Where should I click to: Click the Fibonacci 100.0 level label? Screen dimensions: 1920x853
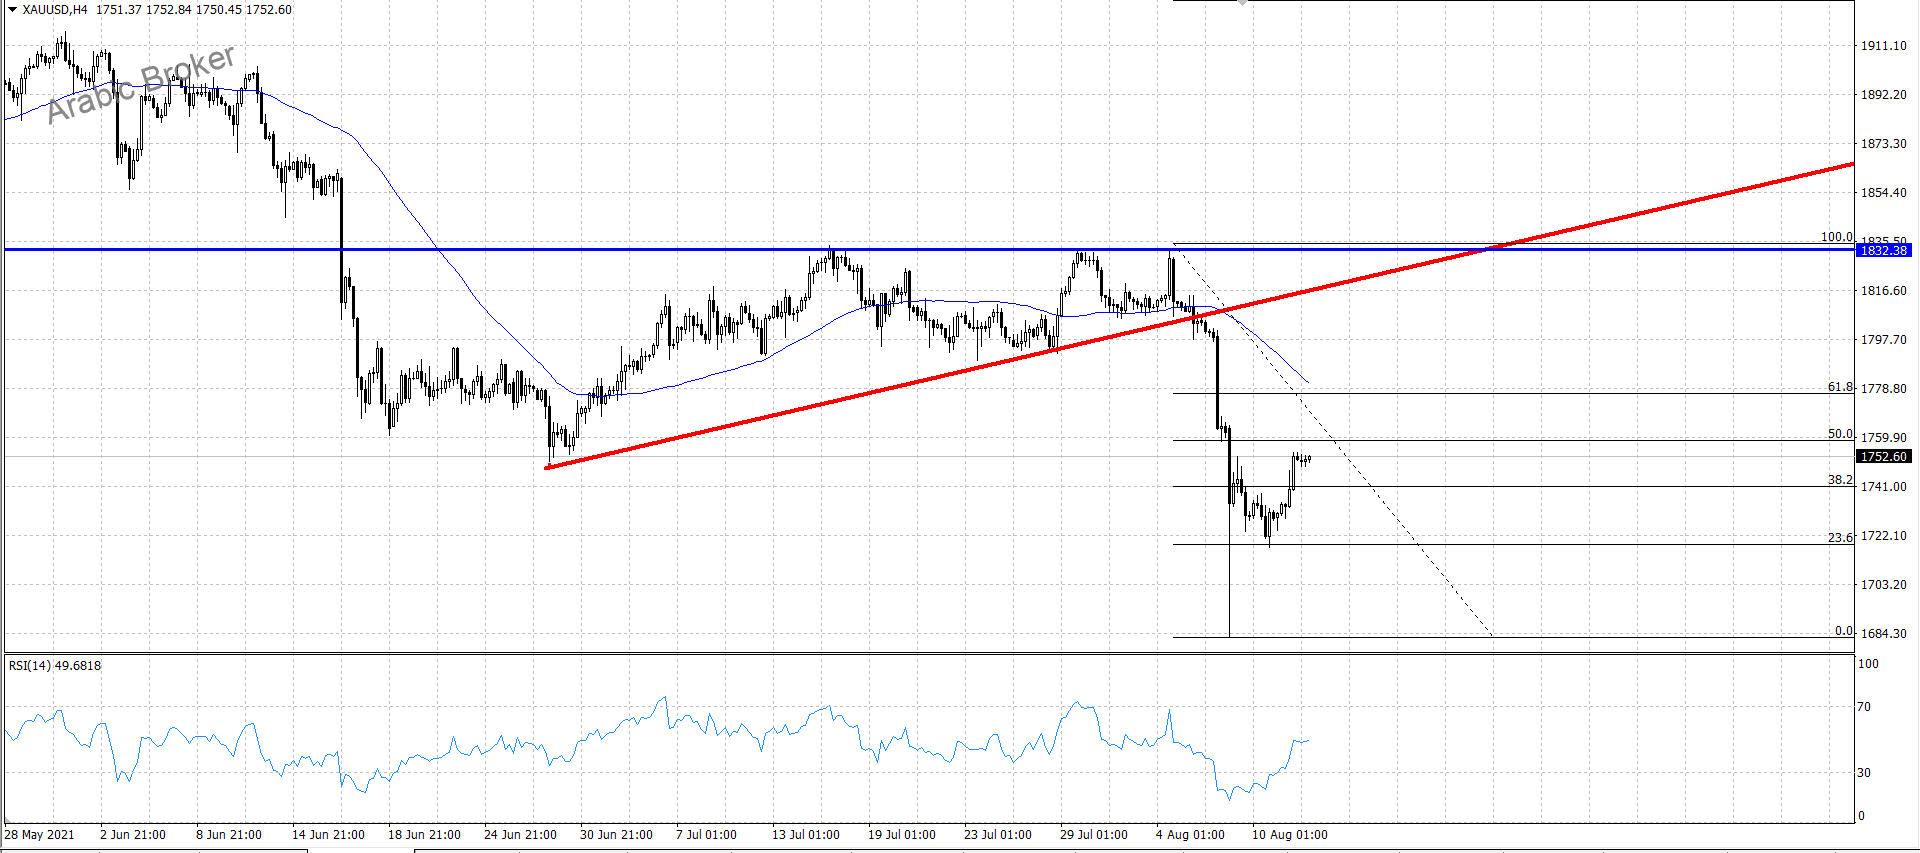click(1836, 237)
